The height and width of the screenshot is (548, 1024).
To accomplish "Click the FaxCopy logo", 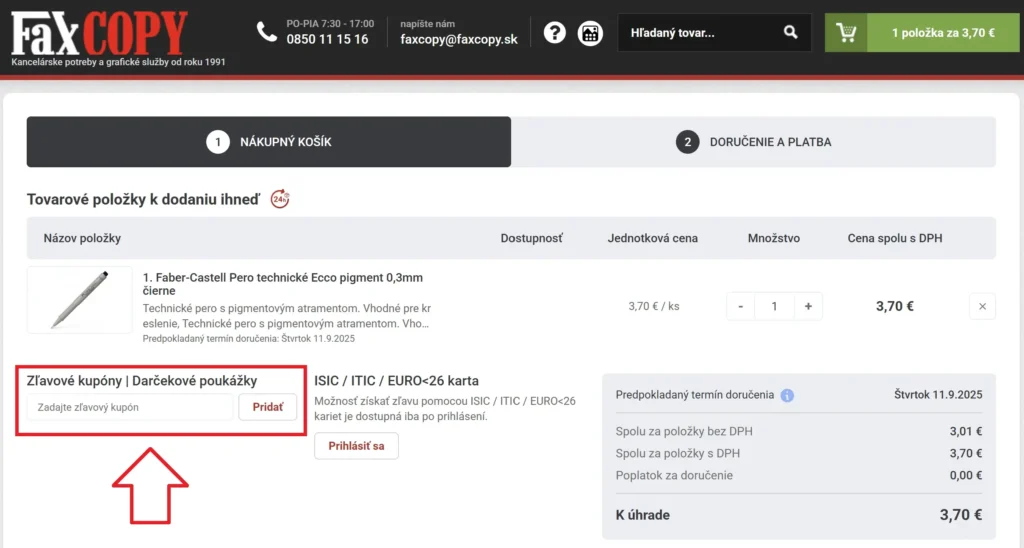I will (x=99, y=35).
